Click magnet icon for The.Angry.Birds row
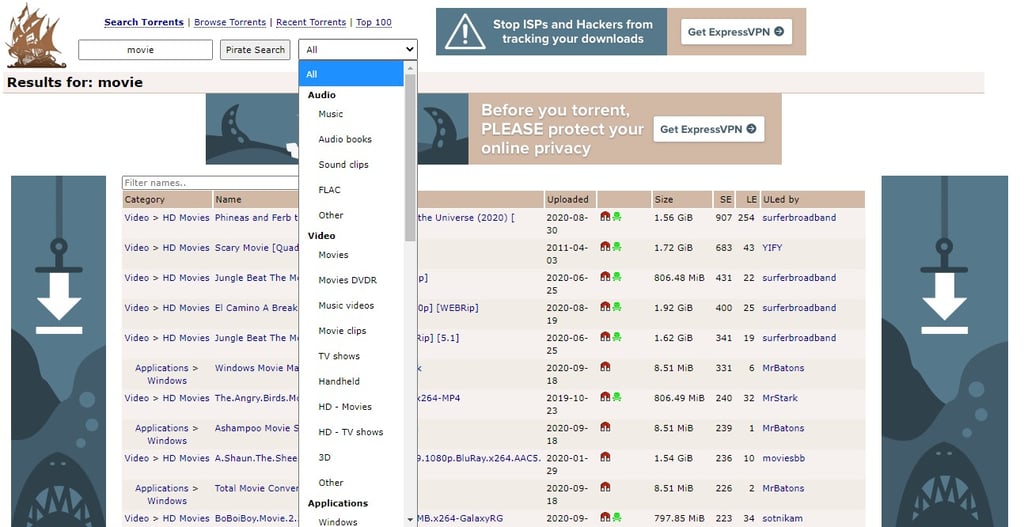Image resolution: width=1024 pixels, height=527 pixels. (x=605, y=397)
